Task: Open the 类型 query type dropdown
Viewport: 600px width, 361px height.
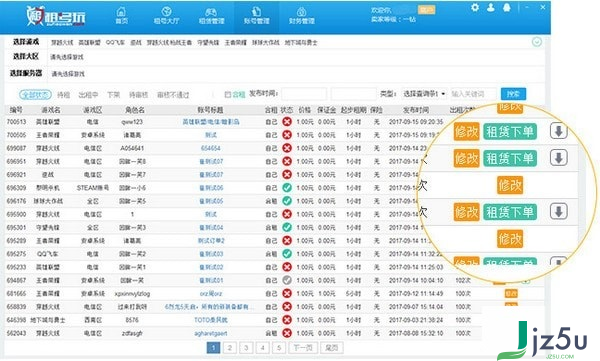Action: coord(424,94)
